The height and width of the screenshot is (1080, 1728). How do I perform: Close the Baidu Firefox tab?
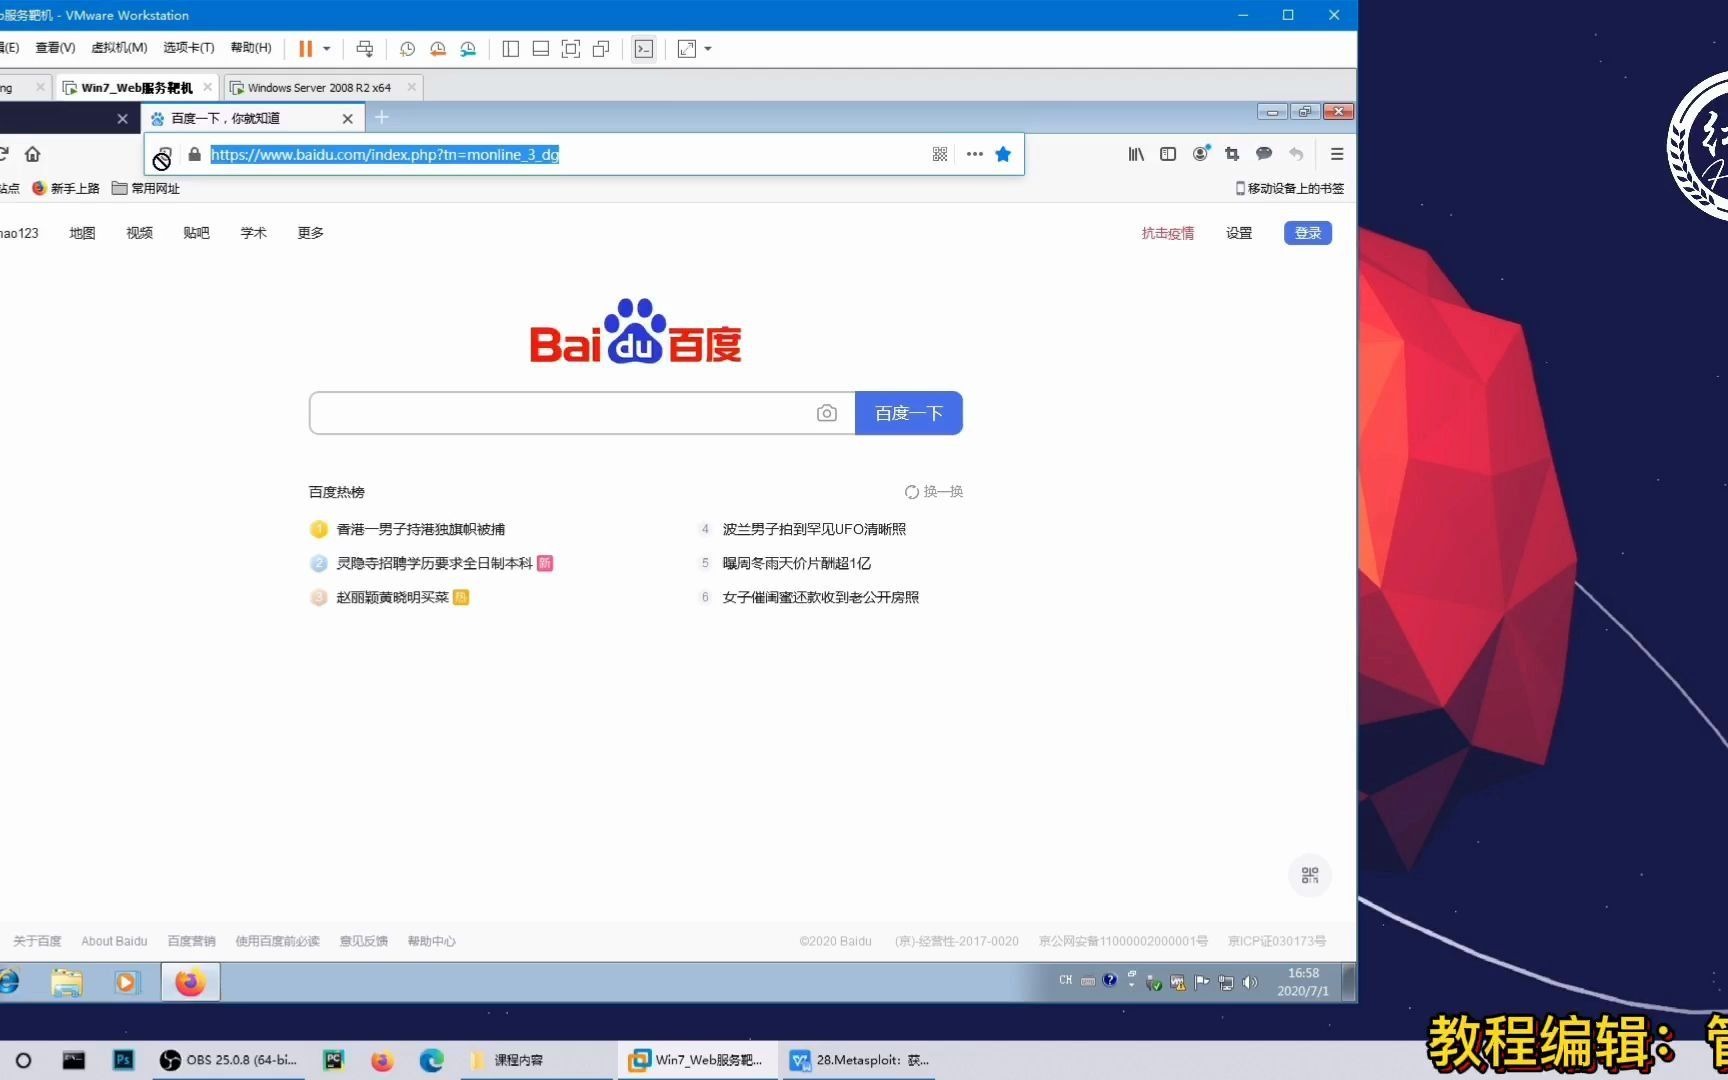point(347,118)
